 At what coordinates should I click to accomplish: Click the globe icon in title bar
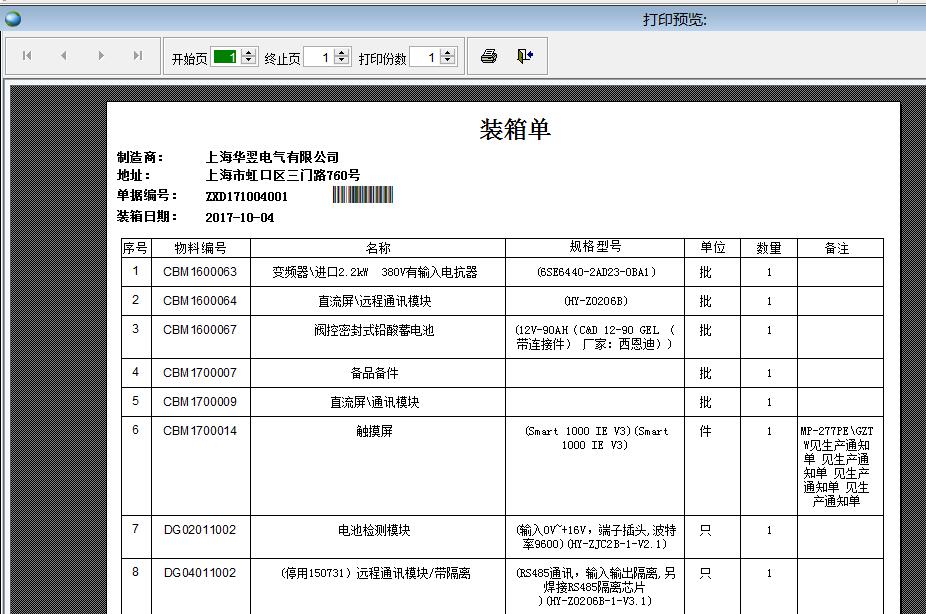pyautogui.click(x=13, y=18)
